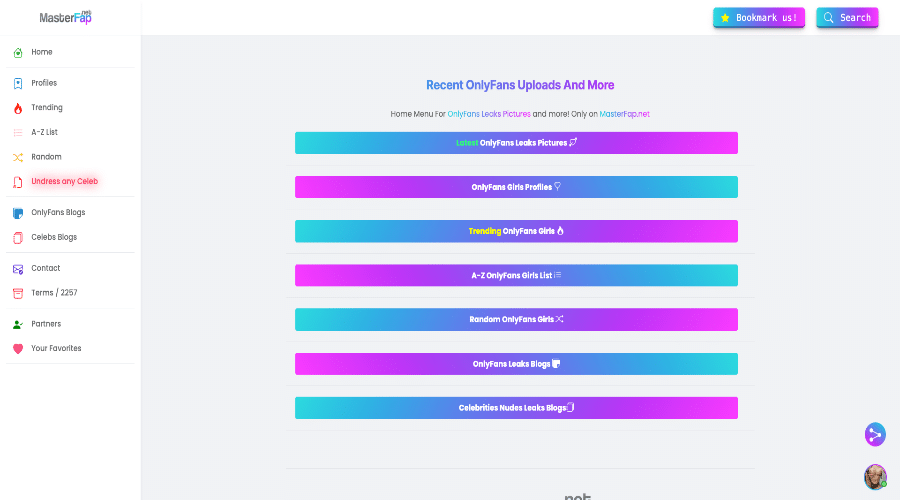Click the OnlyFans Girls Profiles banner button
900x500 pixels.
click(x=516, y=187)
